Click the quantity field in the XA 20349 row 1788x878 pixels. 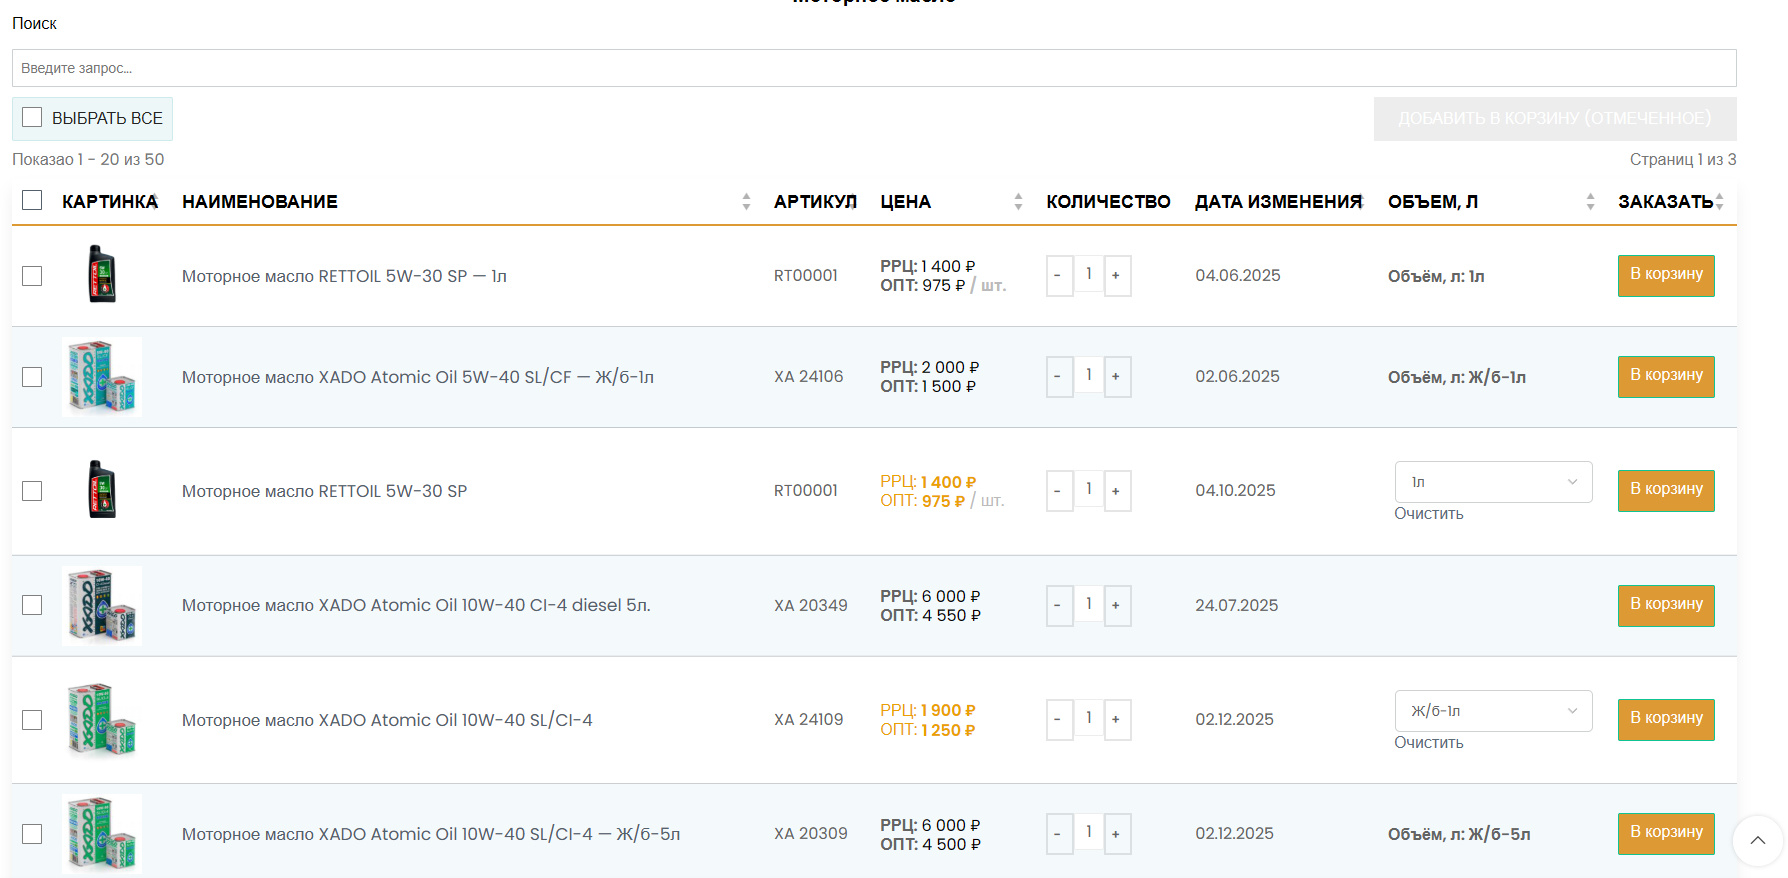coord(1088,605)
